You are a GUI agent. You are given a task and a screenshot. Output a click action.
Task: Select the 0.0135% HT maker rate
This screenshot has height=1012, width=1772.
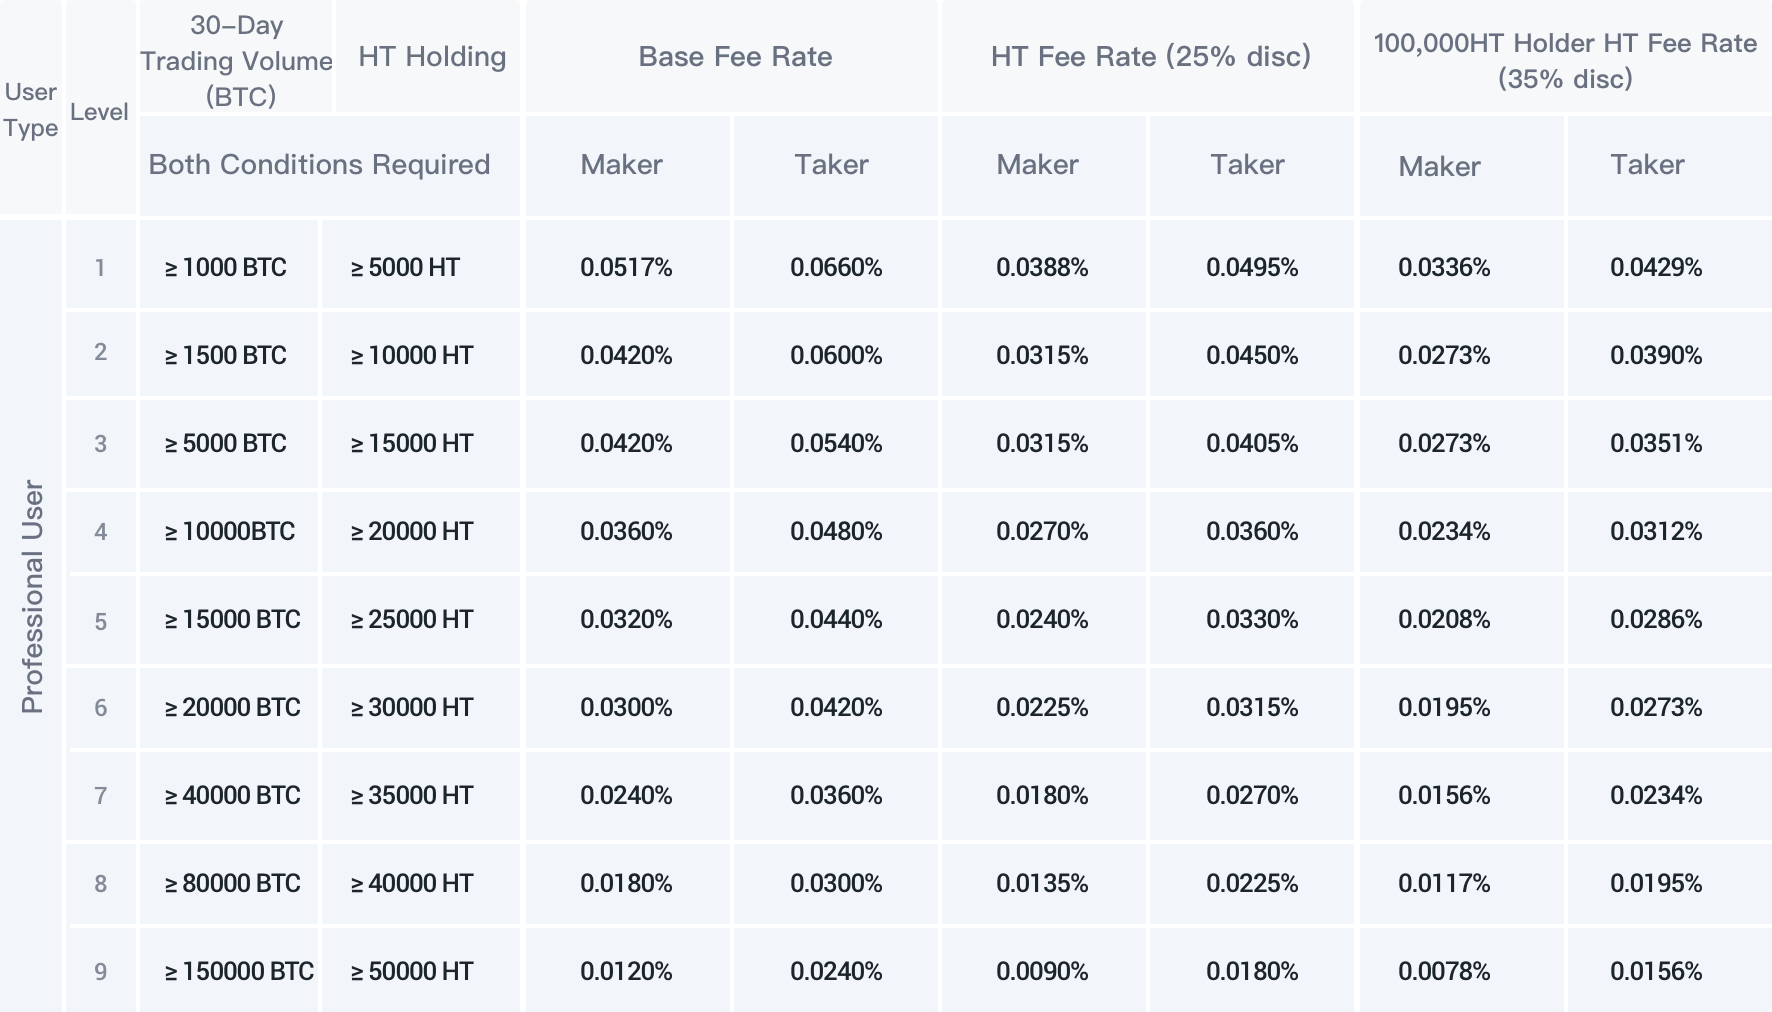(1042, 883)
